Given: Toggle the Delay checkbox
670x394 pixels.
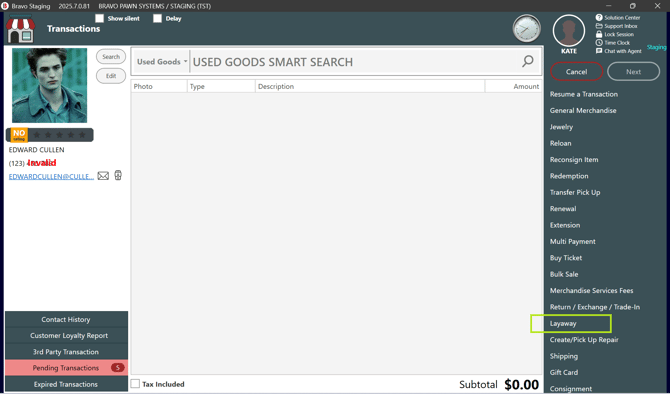Looking at the screenshot, I should coord(158,18).
